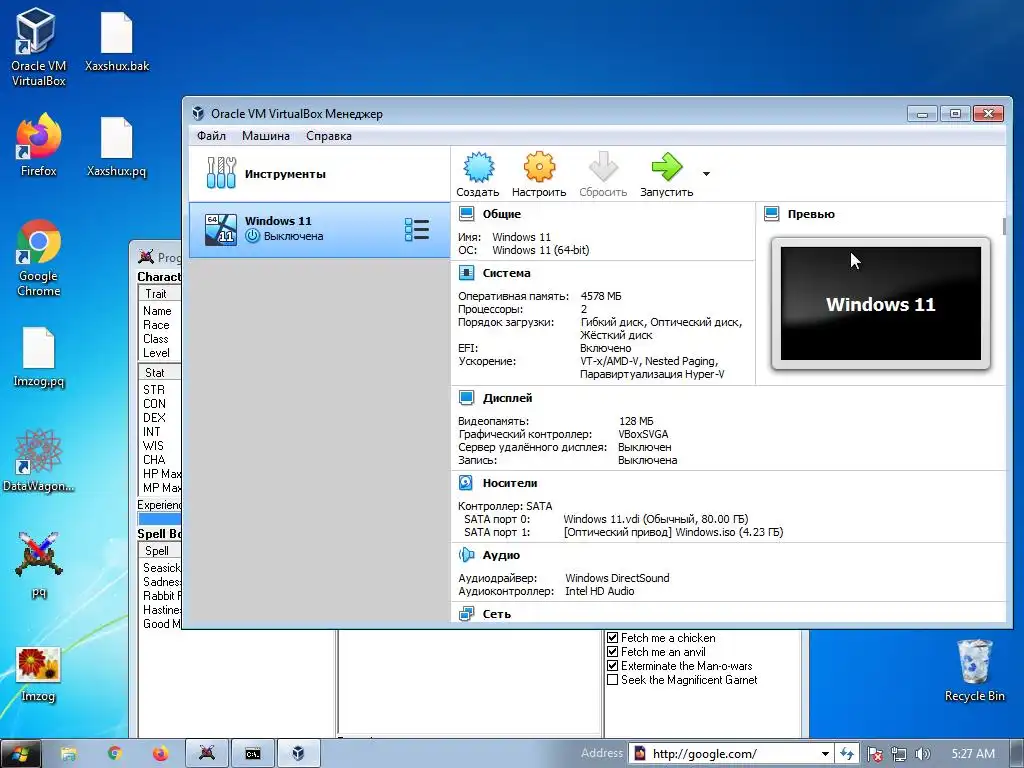Open the Дисплей settings heading link
The height and width of the screenshot is (768, 1024).
coord(507,398)
